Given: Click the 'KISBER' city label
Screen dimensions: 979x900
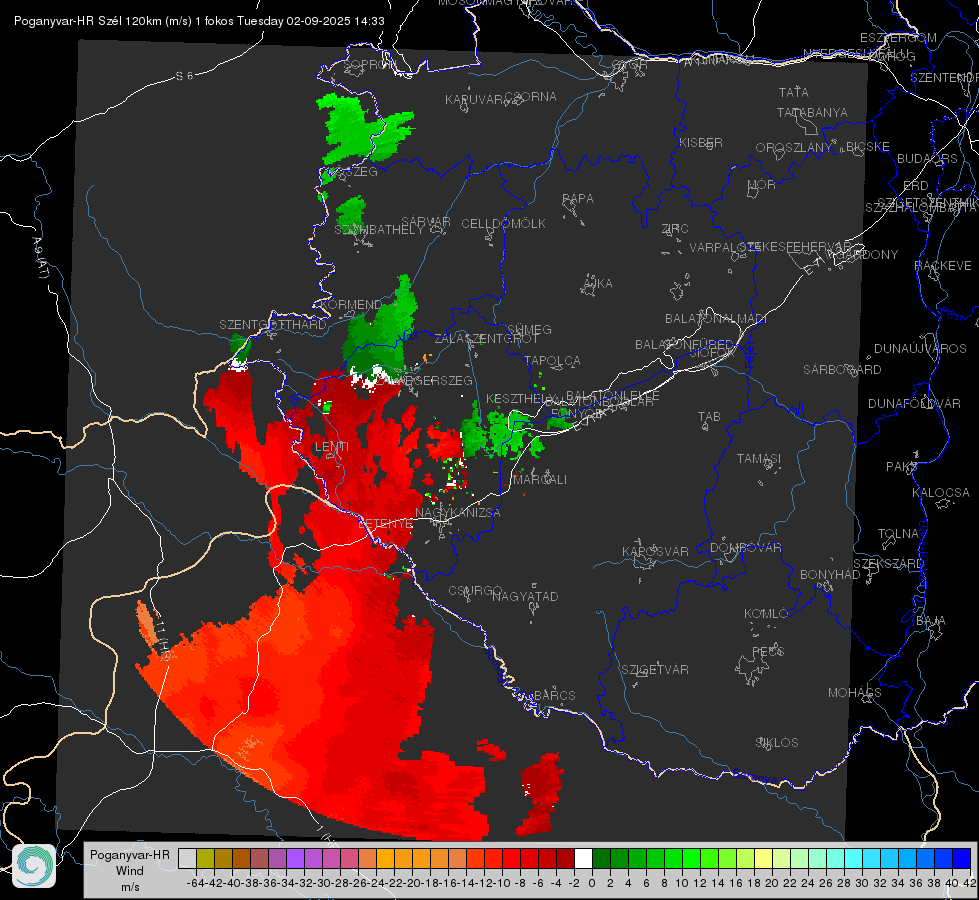Looking at the screenshot, I should click(x=701, y=143).
